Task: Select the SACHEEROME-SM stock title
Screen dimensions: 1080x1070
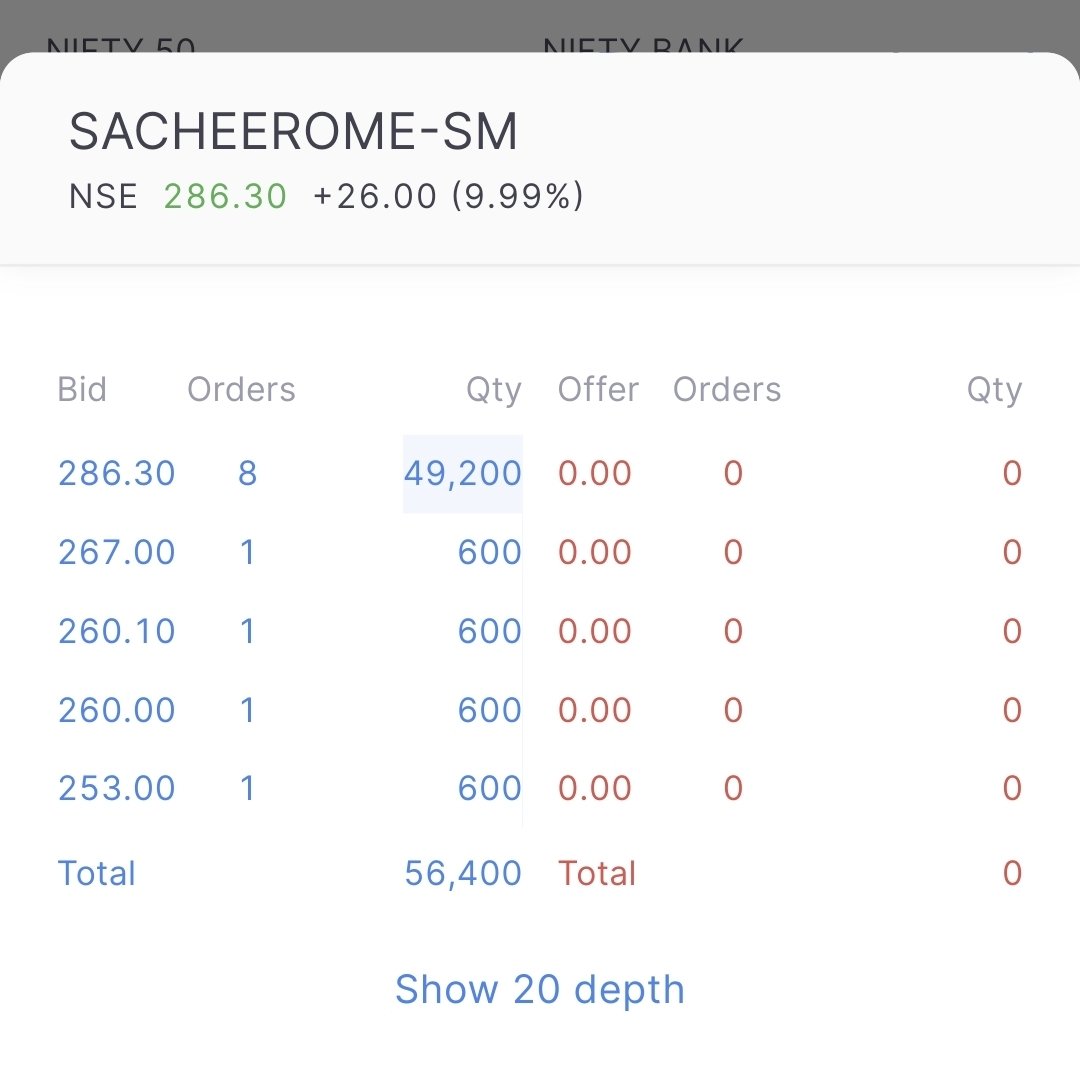Action: point(293,132)
